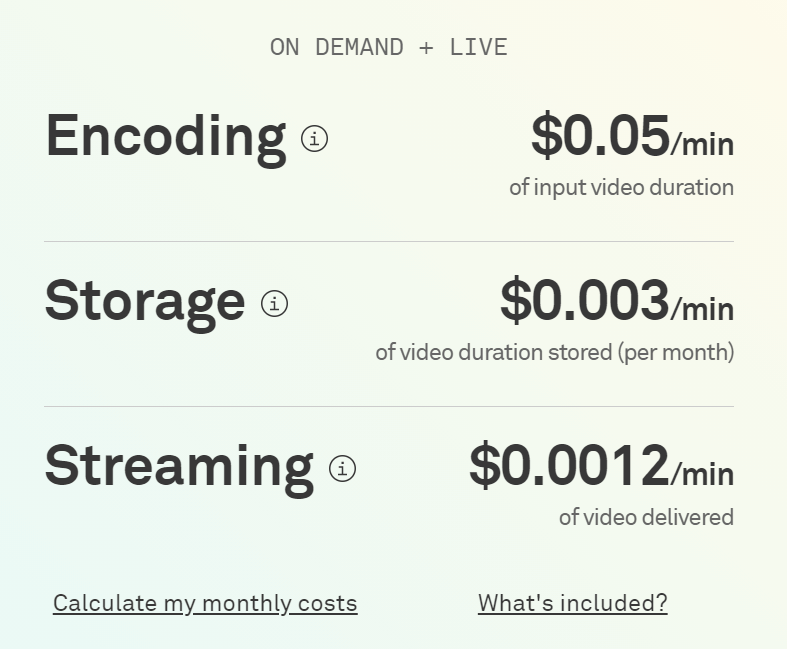
Task: Click the Encoding heading text
Action: pos(166,138)
